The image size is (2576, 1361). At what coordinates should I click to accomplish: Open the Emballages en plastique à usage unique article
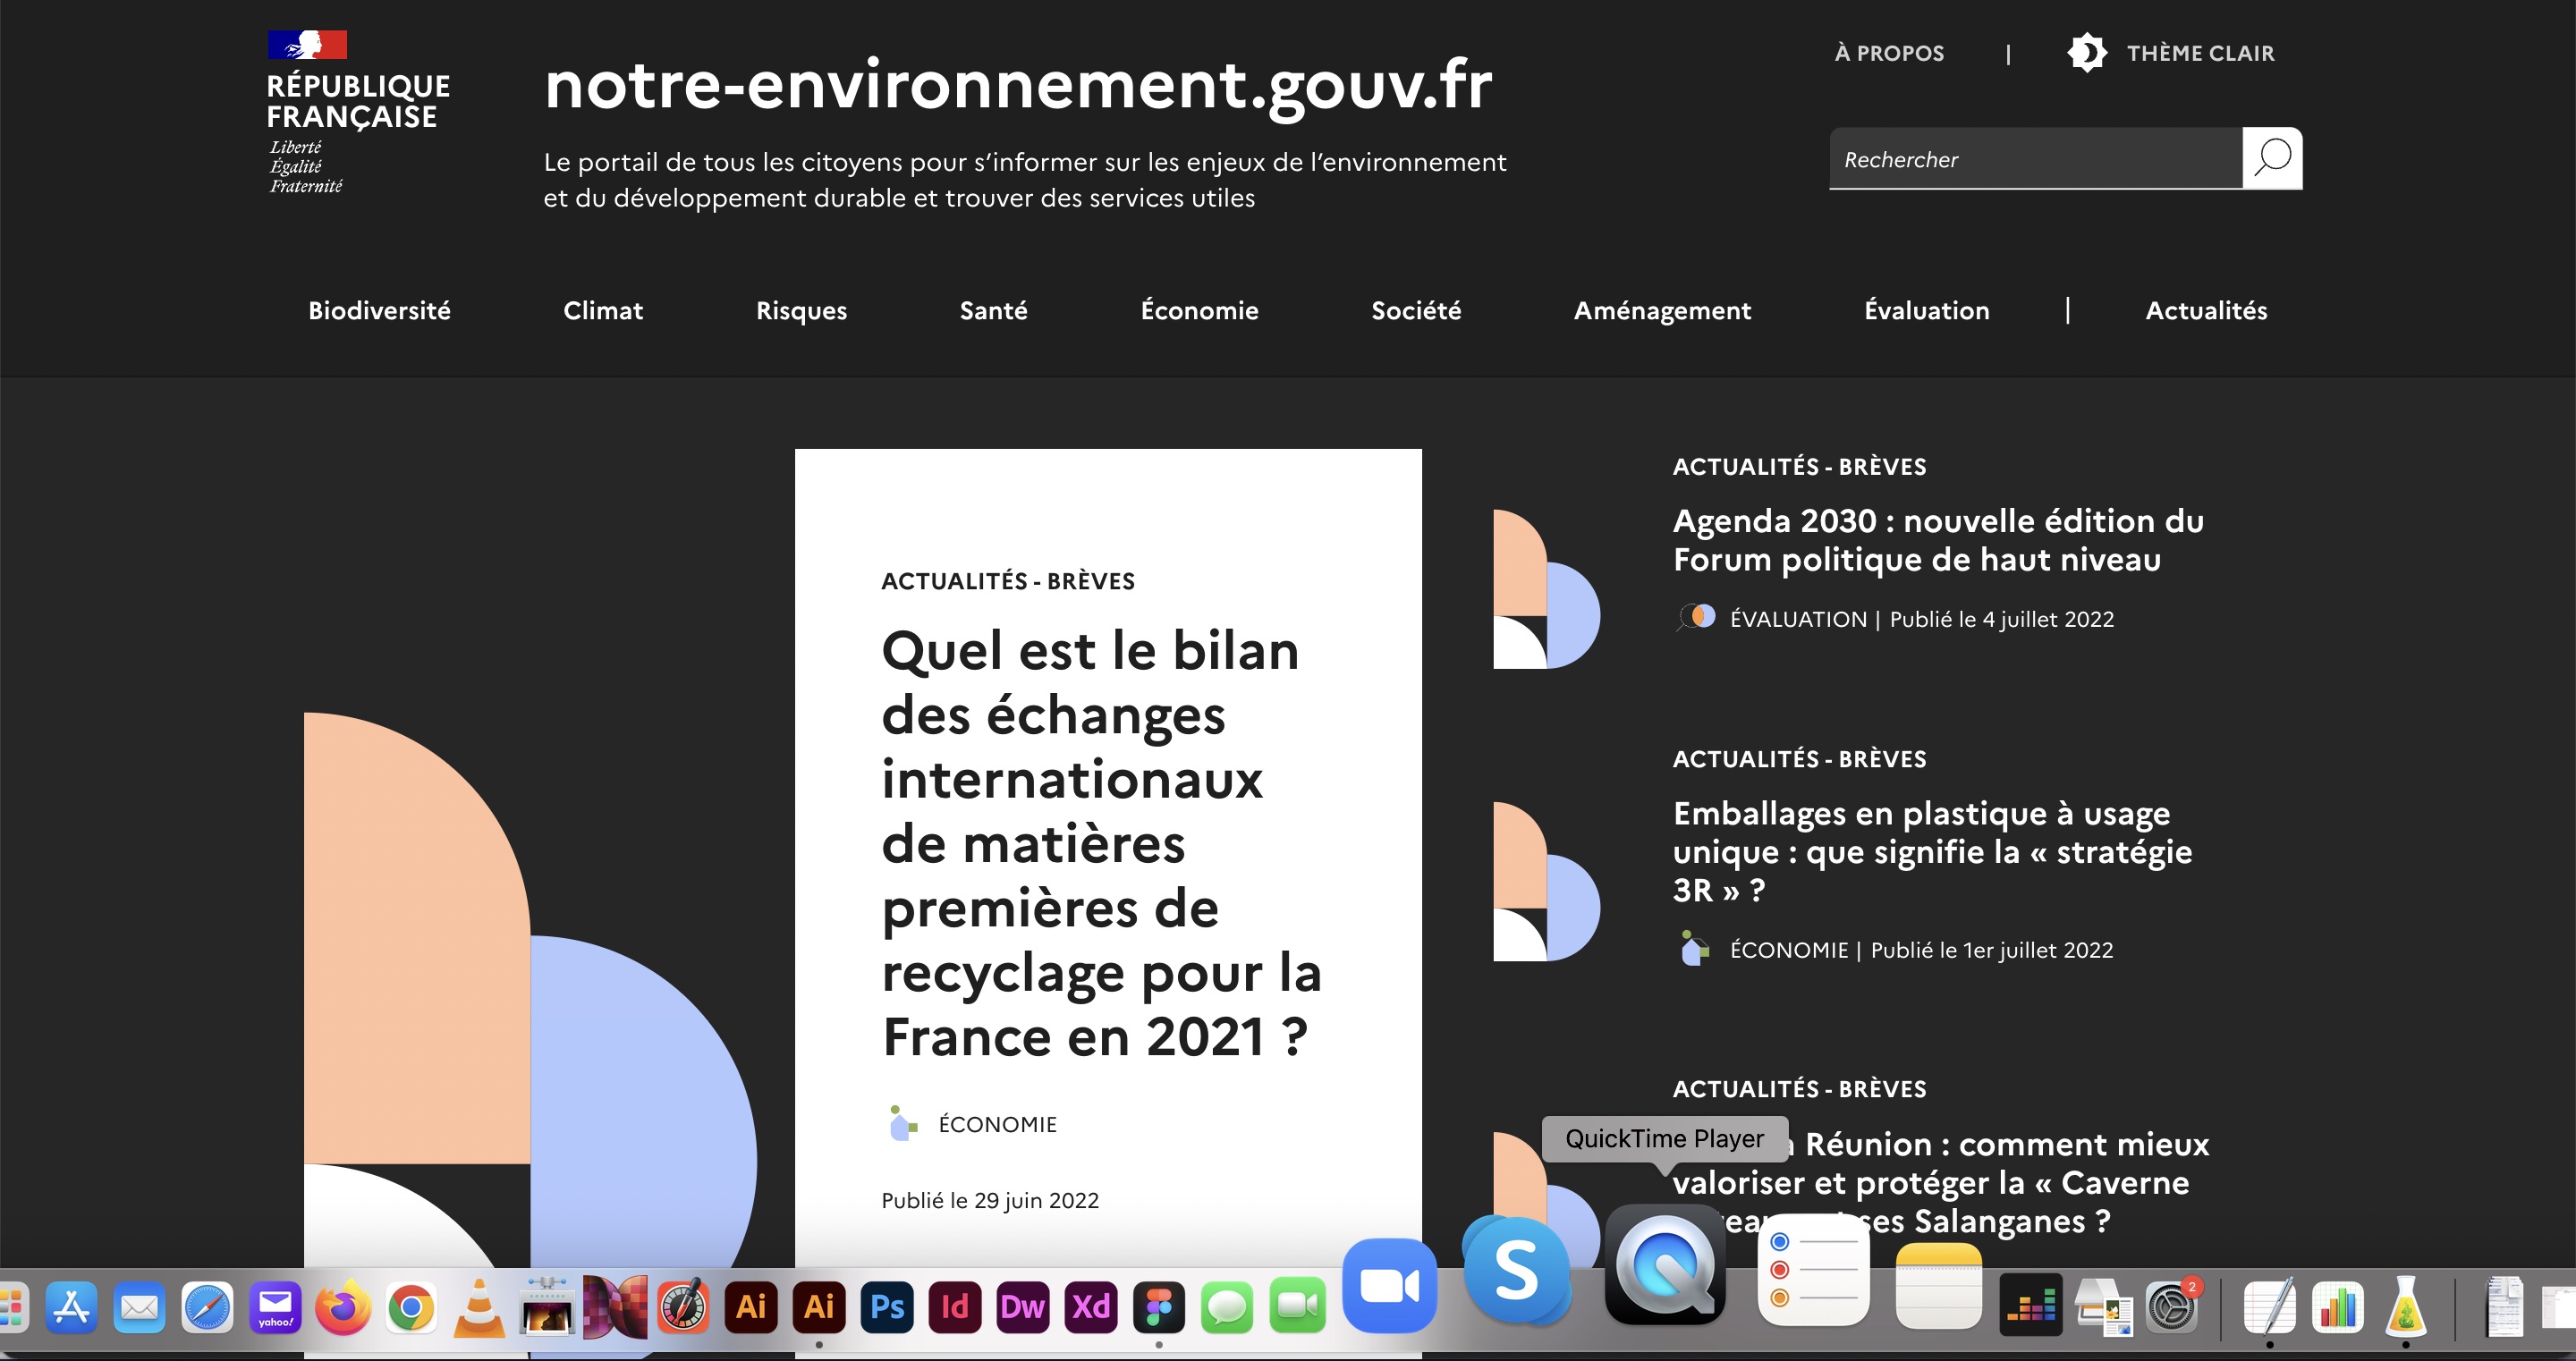(x=1932, y=851)
